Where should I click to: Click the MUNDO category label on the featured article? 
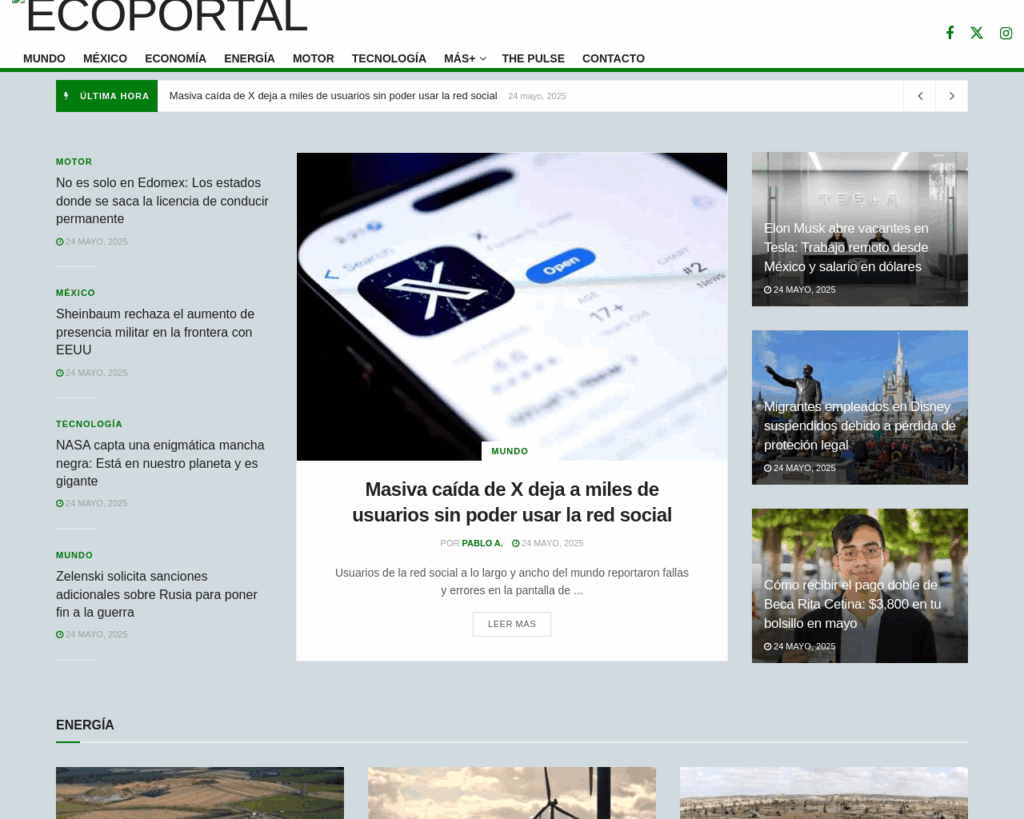(x=509, y=451)
